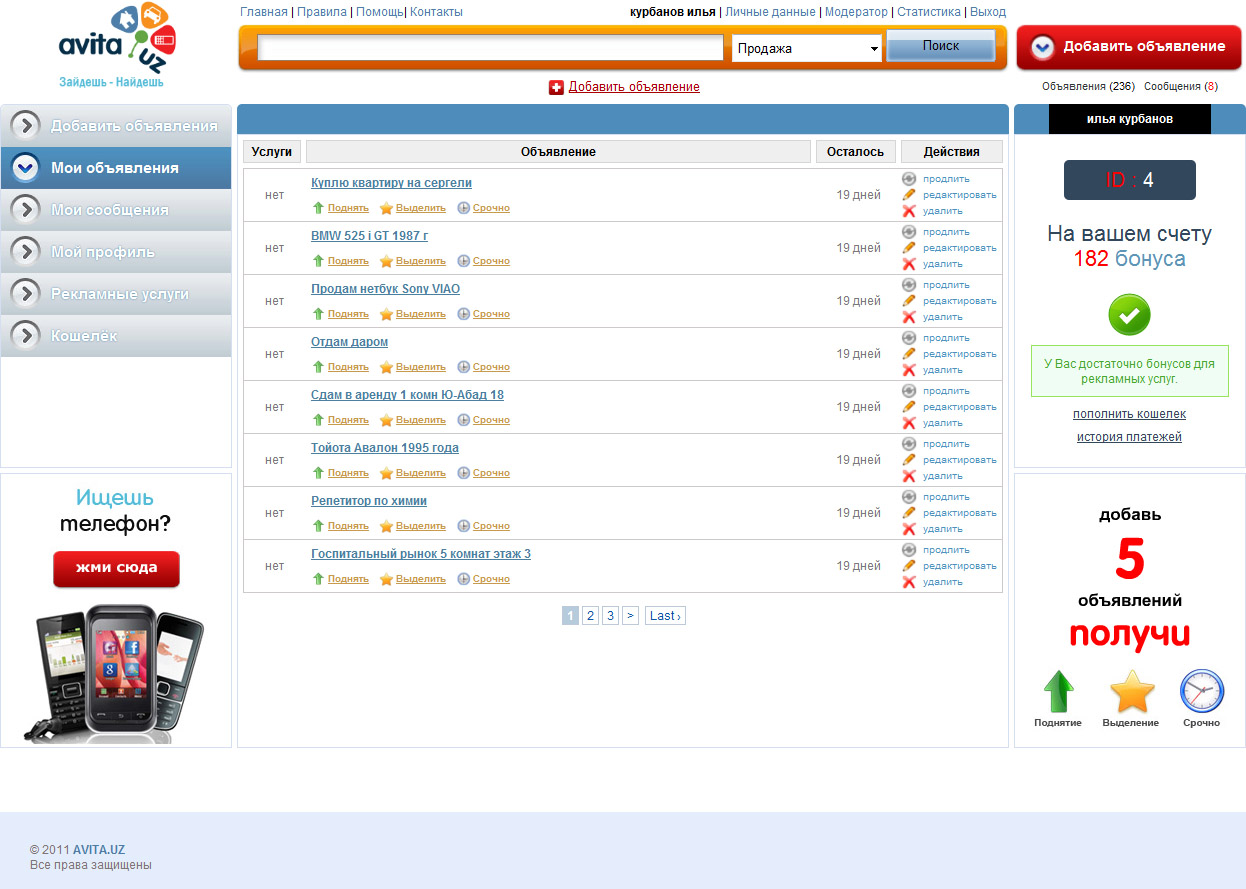
Task: Click red X delete icon for Репетитор по химии
Action: click(x=909, y=529)
